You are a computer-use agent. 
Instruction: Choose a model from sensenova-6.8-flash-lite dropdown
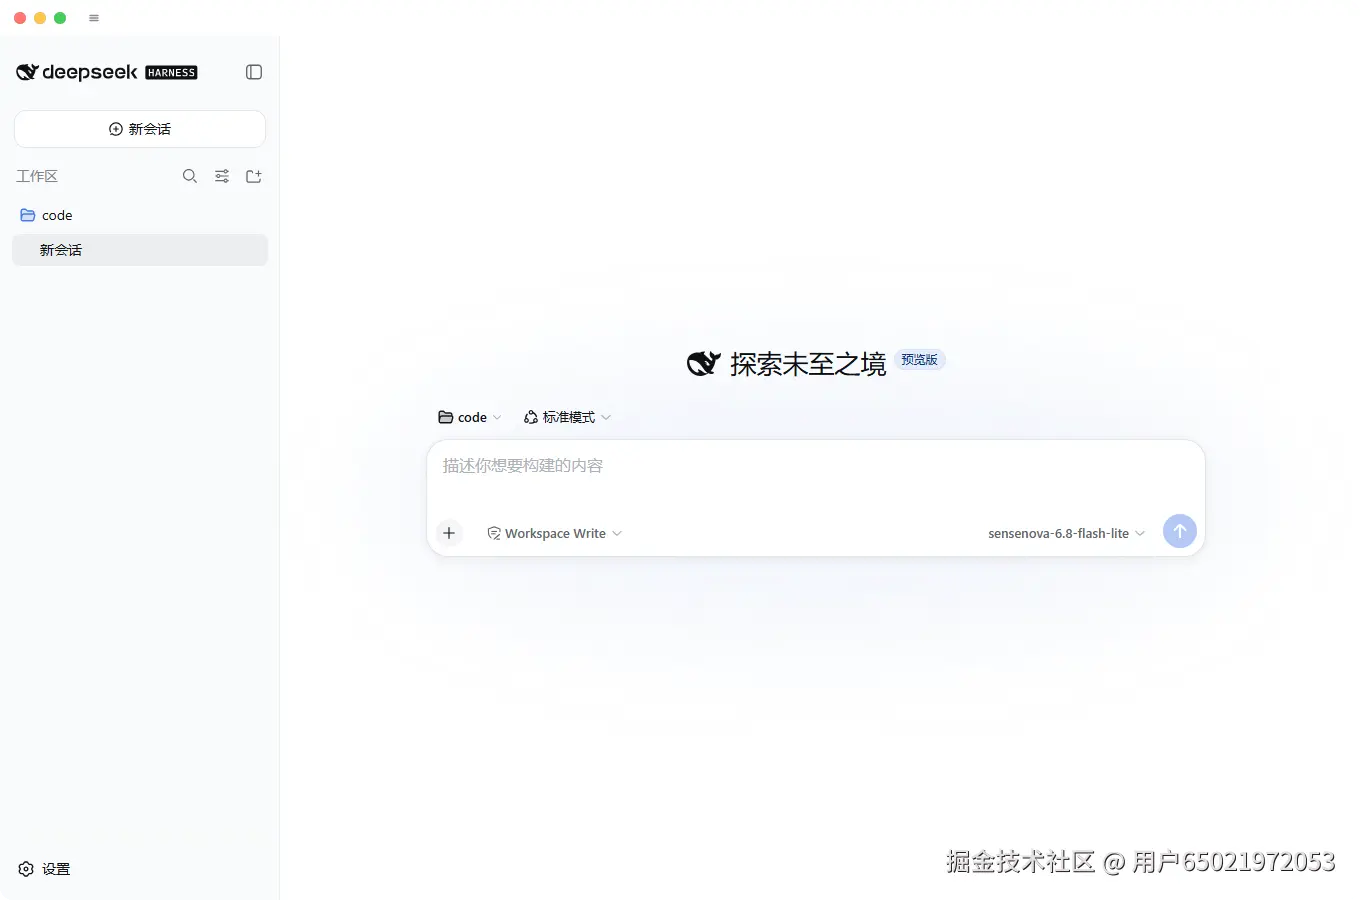pos(1066,533)
